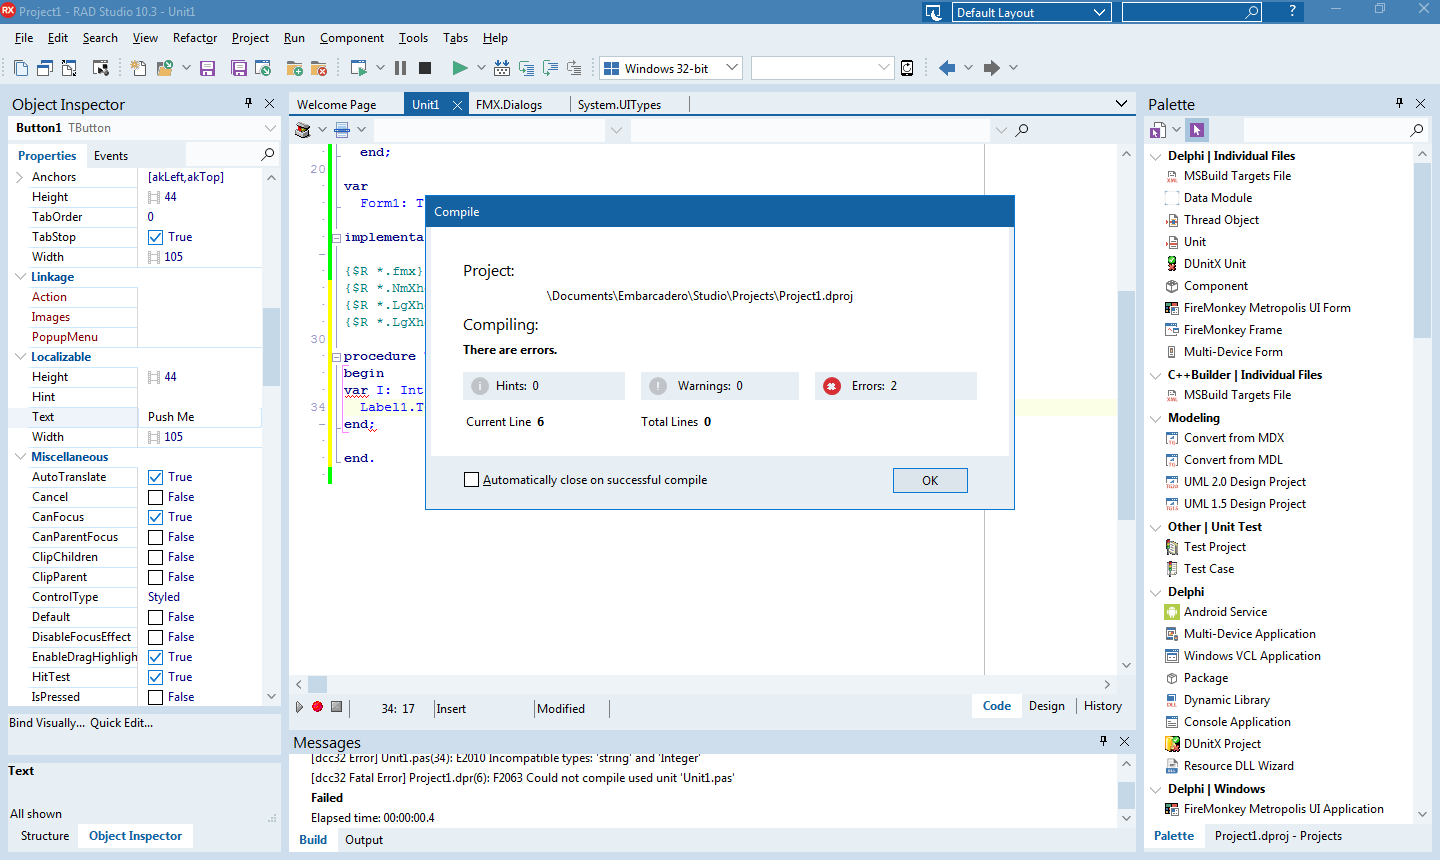The width and height of the screenshot is (1440, 860).
Task: Click the Trace Into toolbar icon
Action: tap(526, 68)
